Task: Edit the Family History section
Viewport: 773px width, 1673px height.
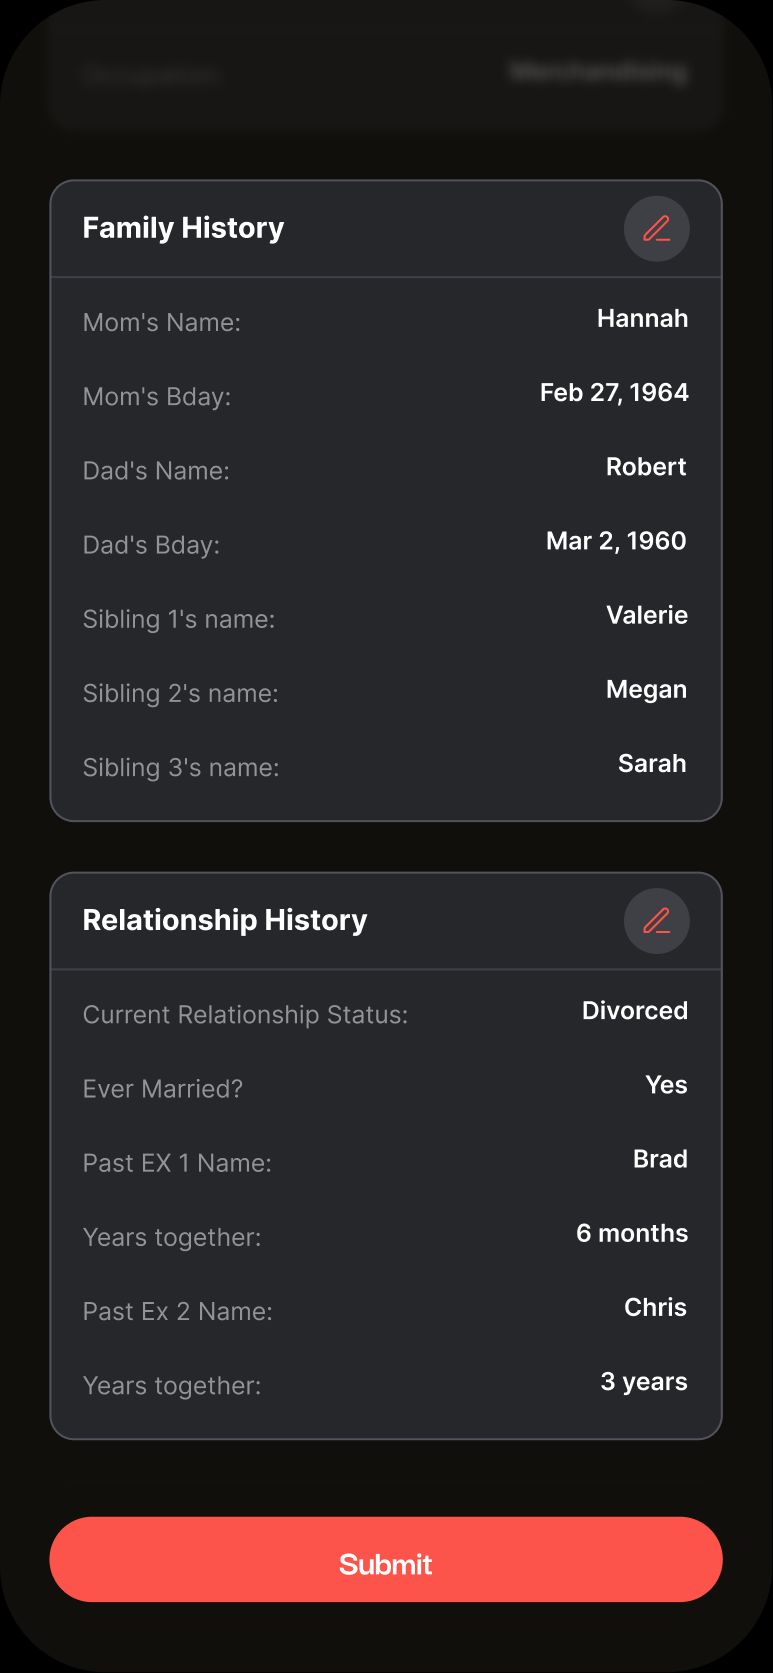Action: click(656, 229)
